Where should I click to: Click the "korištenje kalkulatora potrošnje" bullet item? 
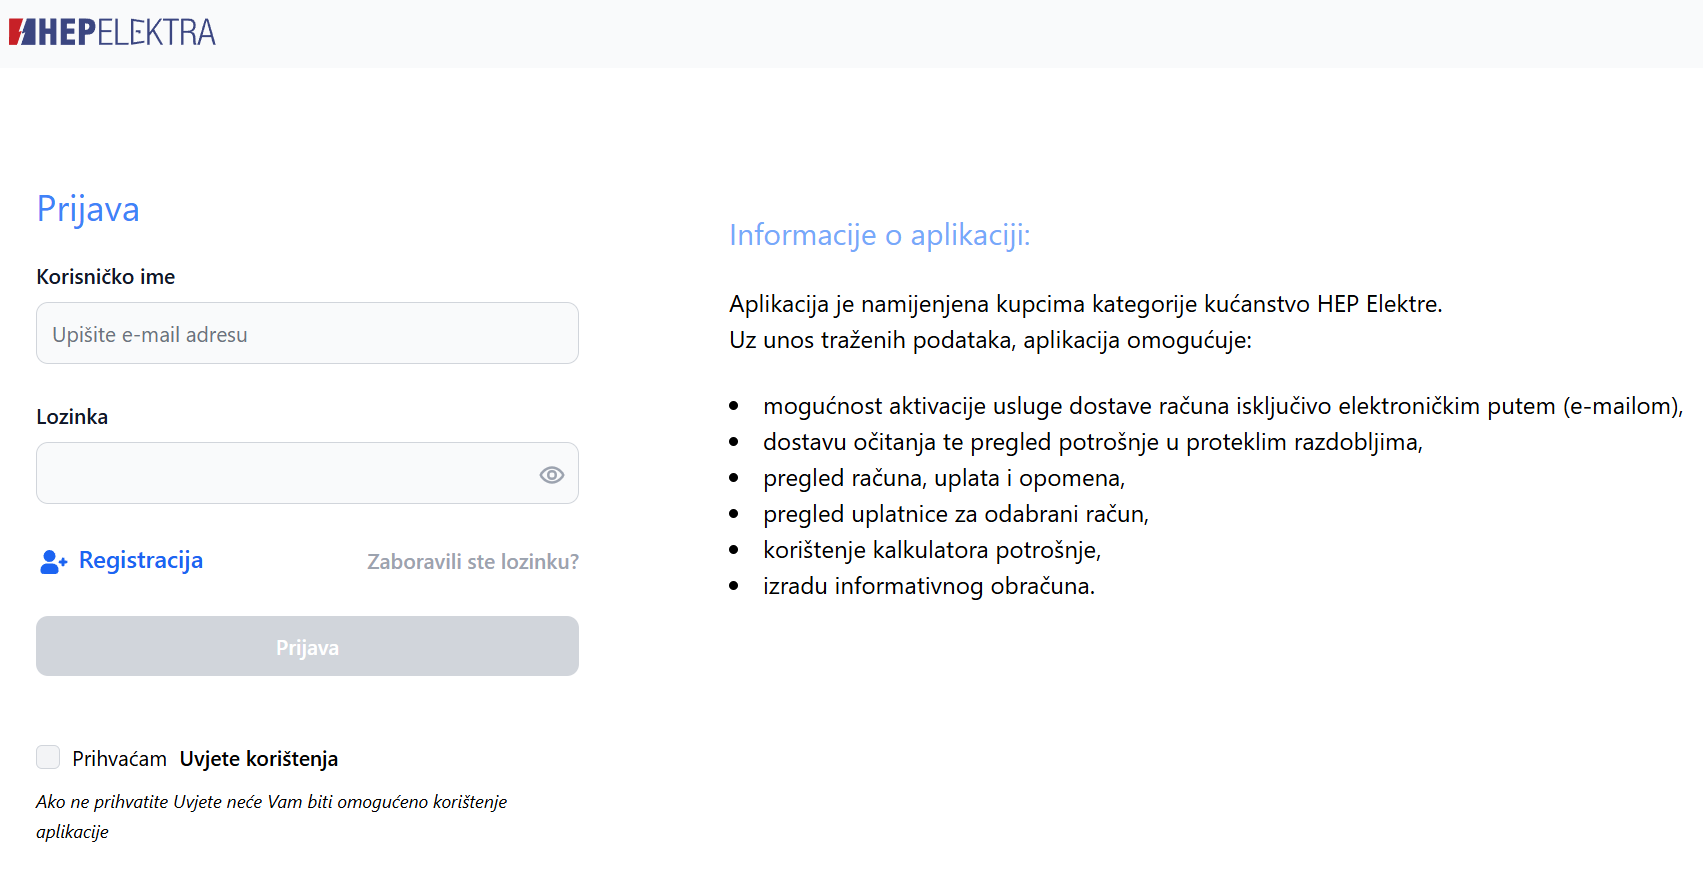(931, 550)
